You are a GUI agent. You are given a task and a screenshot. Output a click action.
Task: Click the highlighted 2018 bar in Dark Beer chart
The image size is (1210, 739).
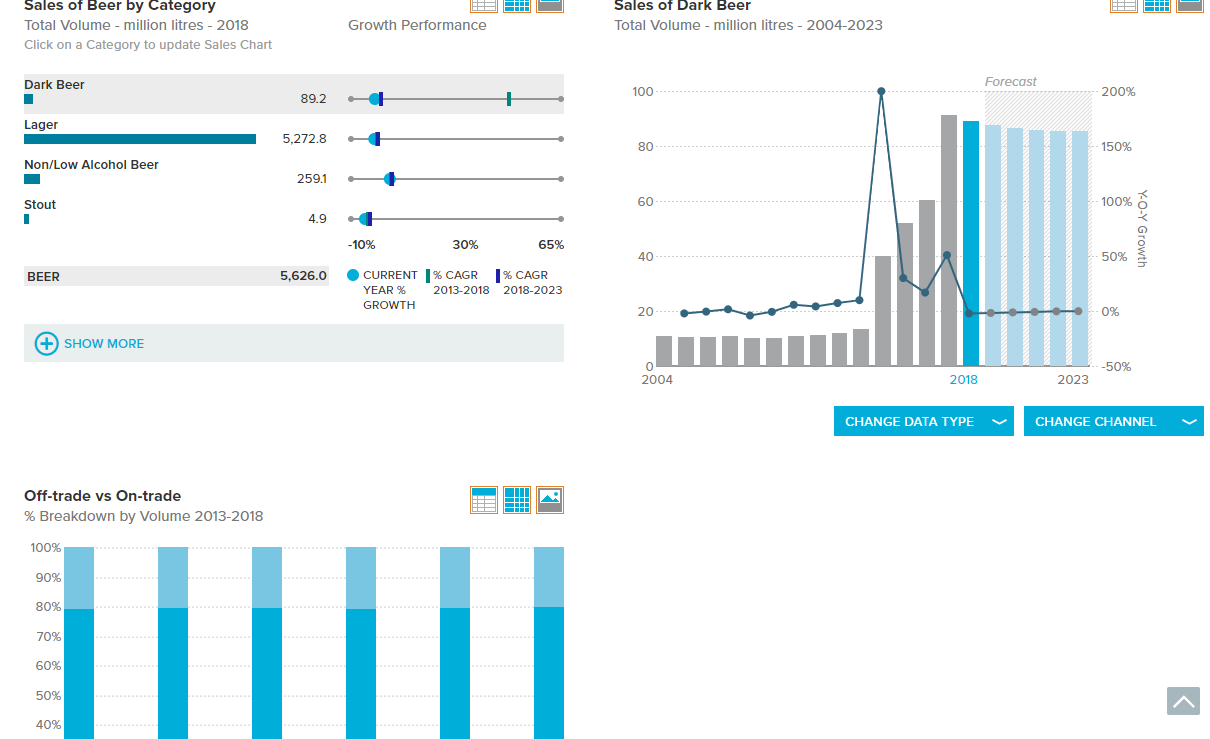coord(971,243)
